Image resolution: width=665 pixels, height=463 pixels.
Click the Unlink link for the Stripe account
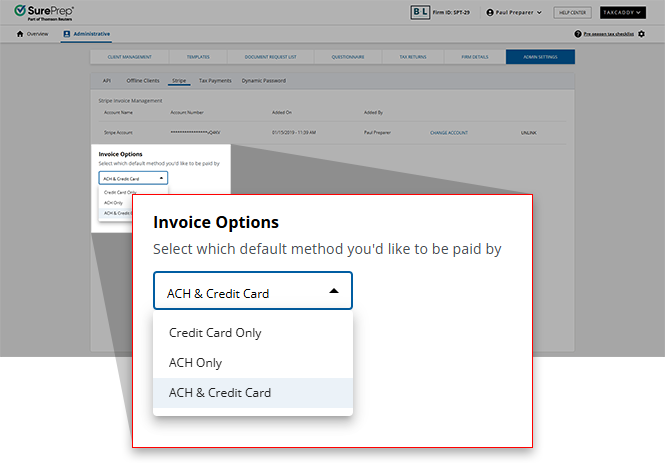click(x=528, y=133)
